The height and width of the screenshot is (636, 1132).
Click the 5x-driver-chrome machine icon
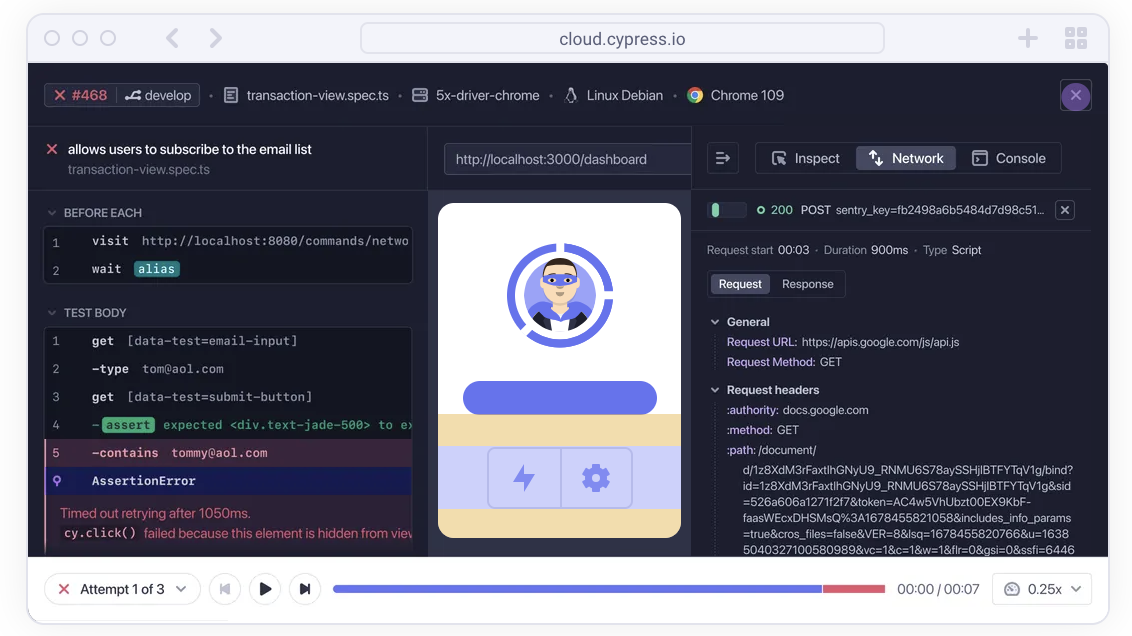[x=420, y=95]
